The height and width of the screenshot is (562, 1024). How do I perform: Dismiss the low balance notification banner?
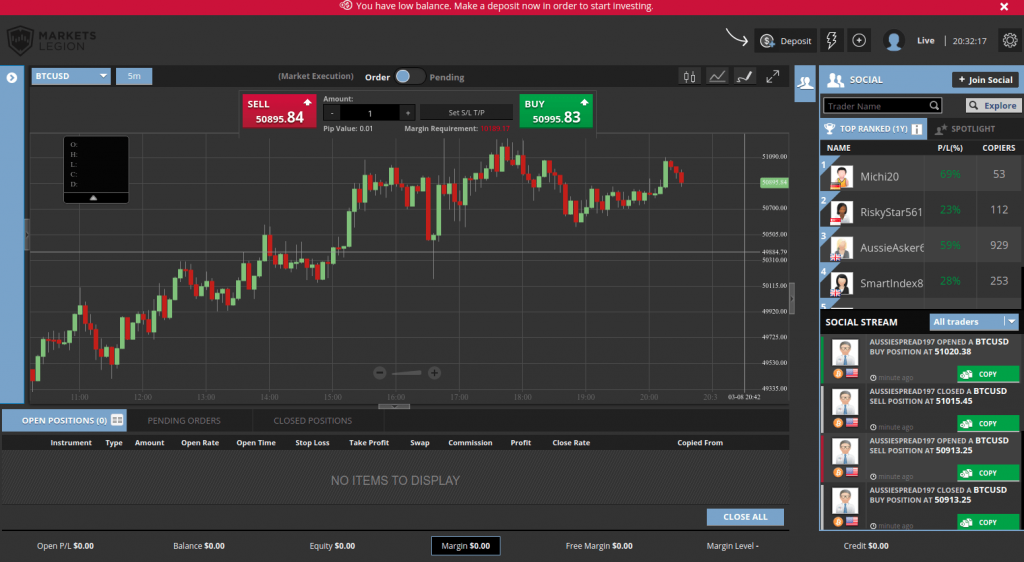[x=1004, y=7]
